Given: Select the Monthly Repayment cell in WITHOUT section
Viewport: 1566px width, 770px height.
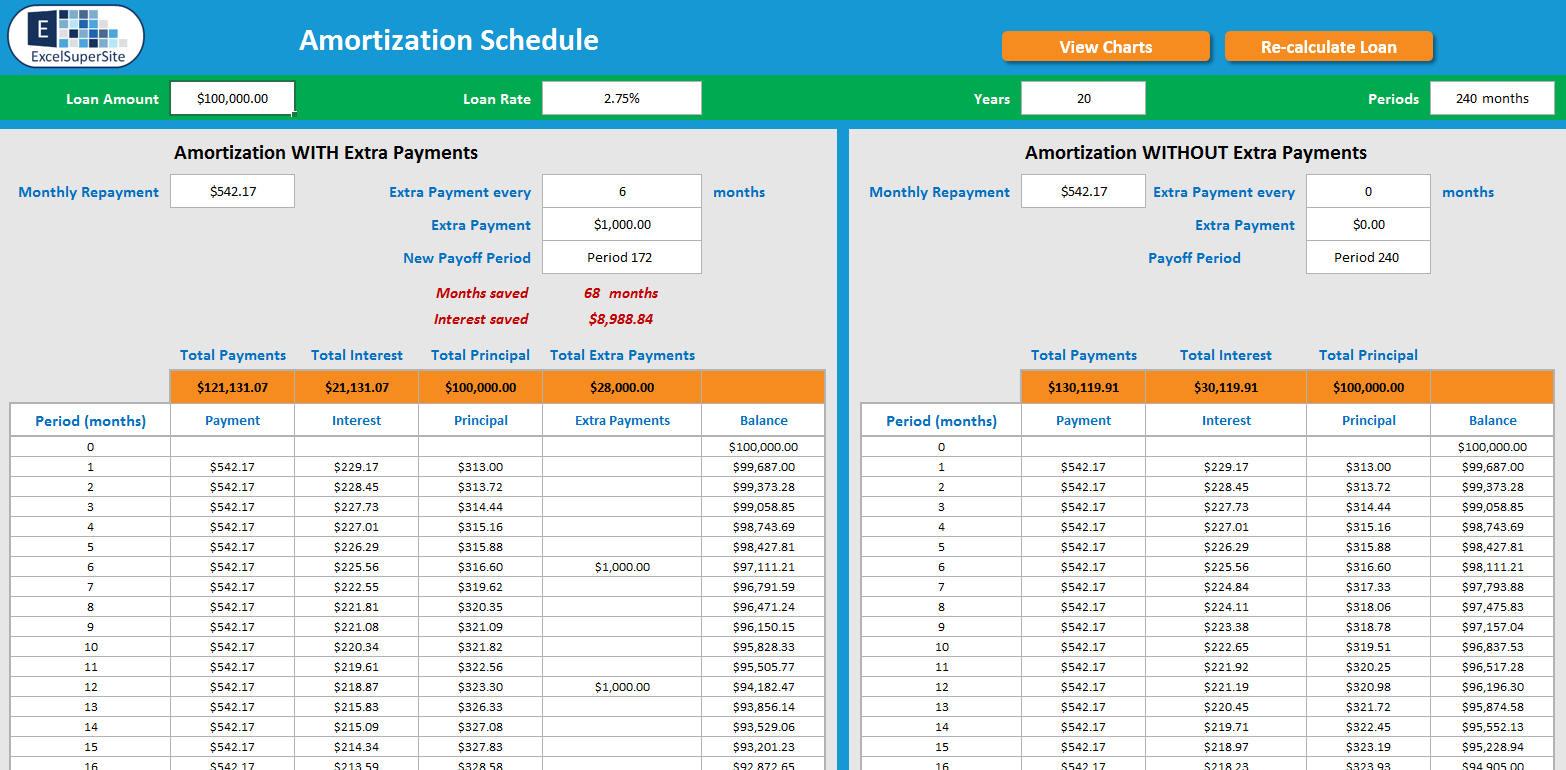Looking at the screenshot, I should 1084,191.
